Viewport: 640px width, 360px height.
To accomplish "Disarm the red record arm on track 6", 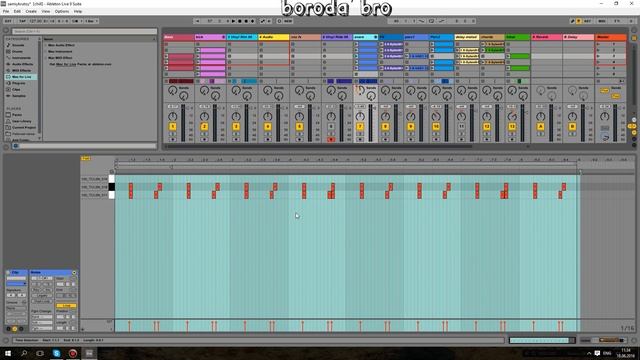I will coord(331,140).
